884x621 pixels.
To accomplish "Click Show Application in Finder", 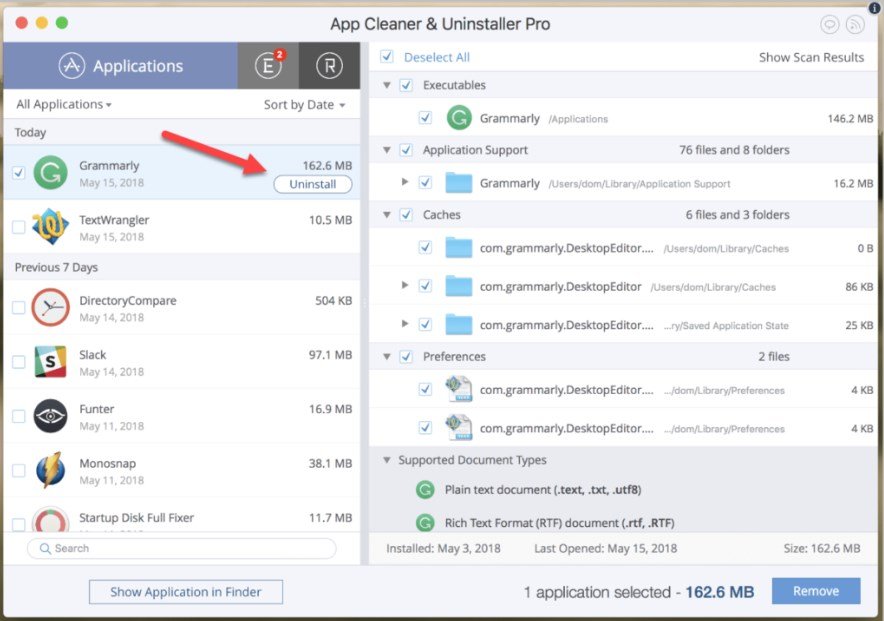I will pos(186,592).
